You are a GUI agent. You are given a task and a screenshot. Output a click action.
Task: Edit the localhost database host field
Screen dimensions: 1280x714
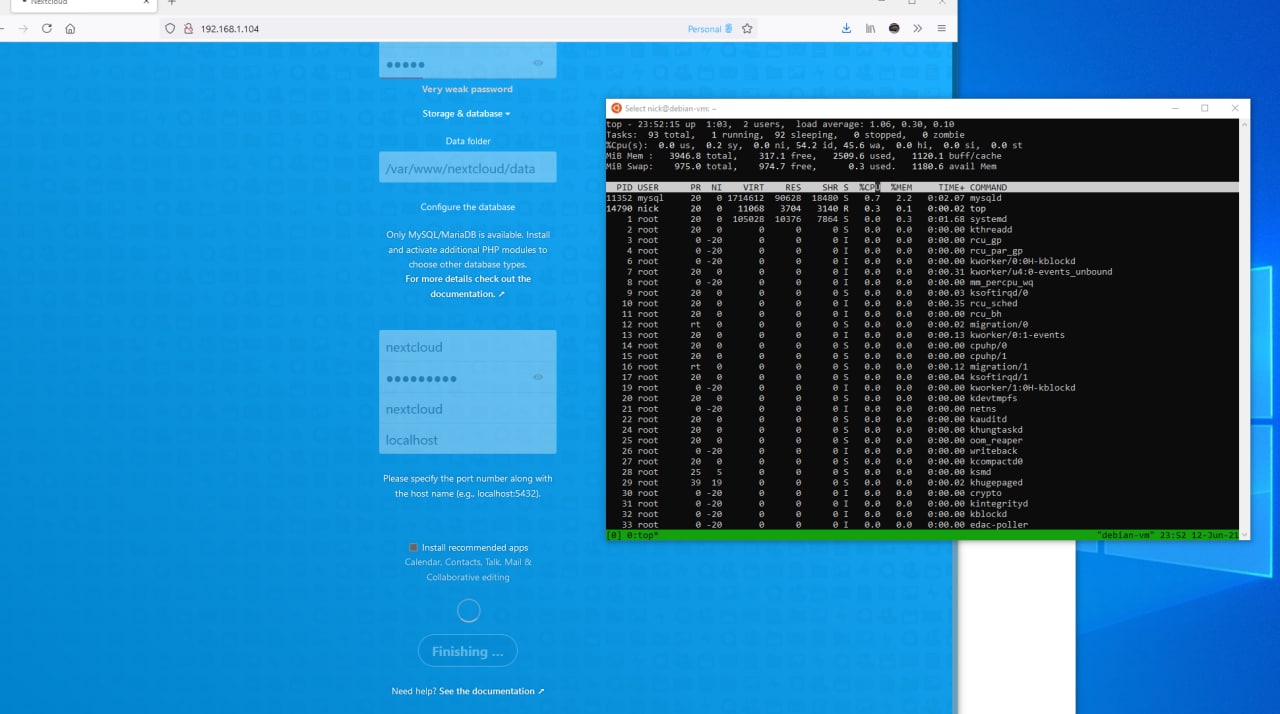pyautogui.click(x=467, y=440)
